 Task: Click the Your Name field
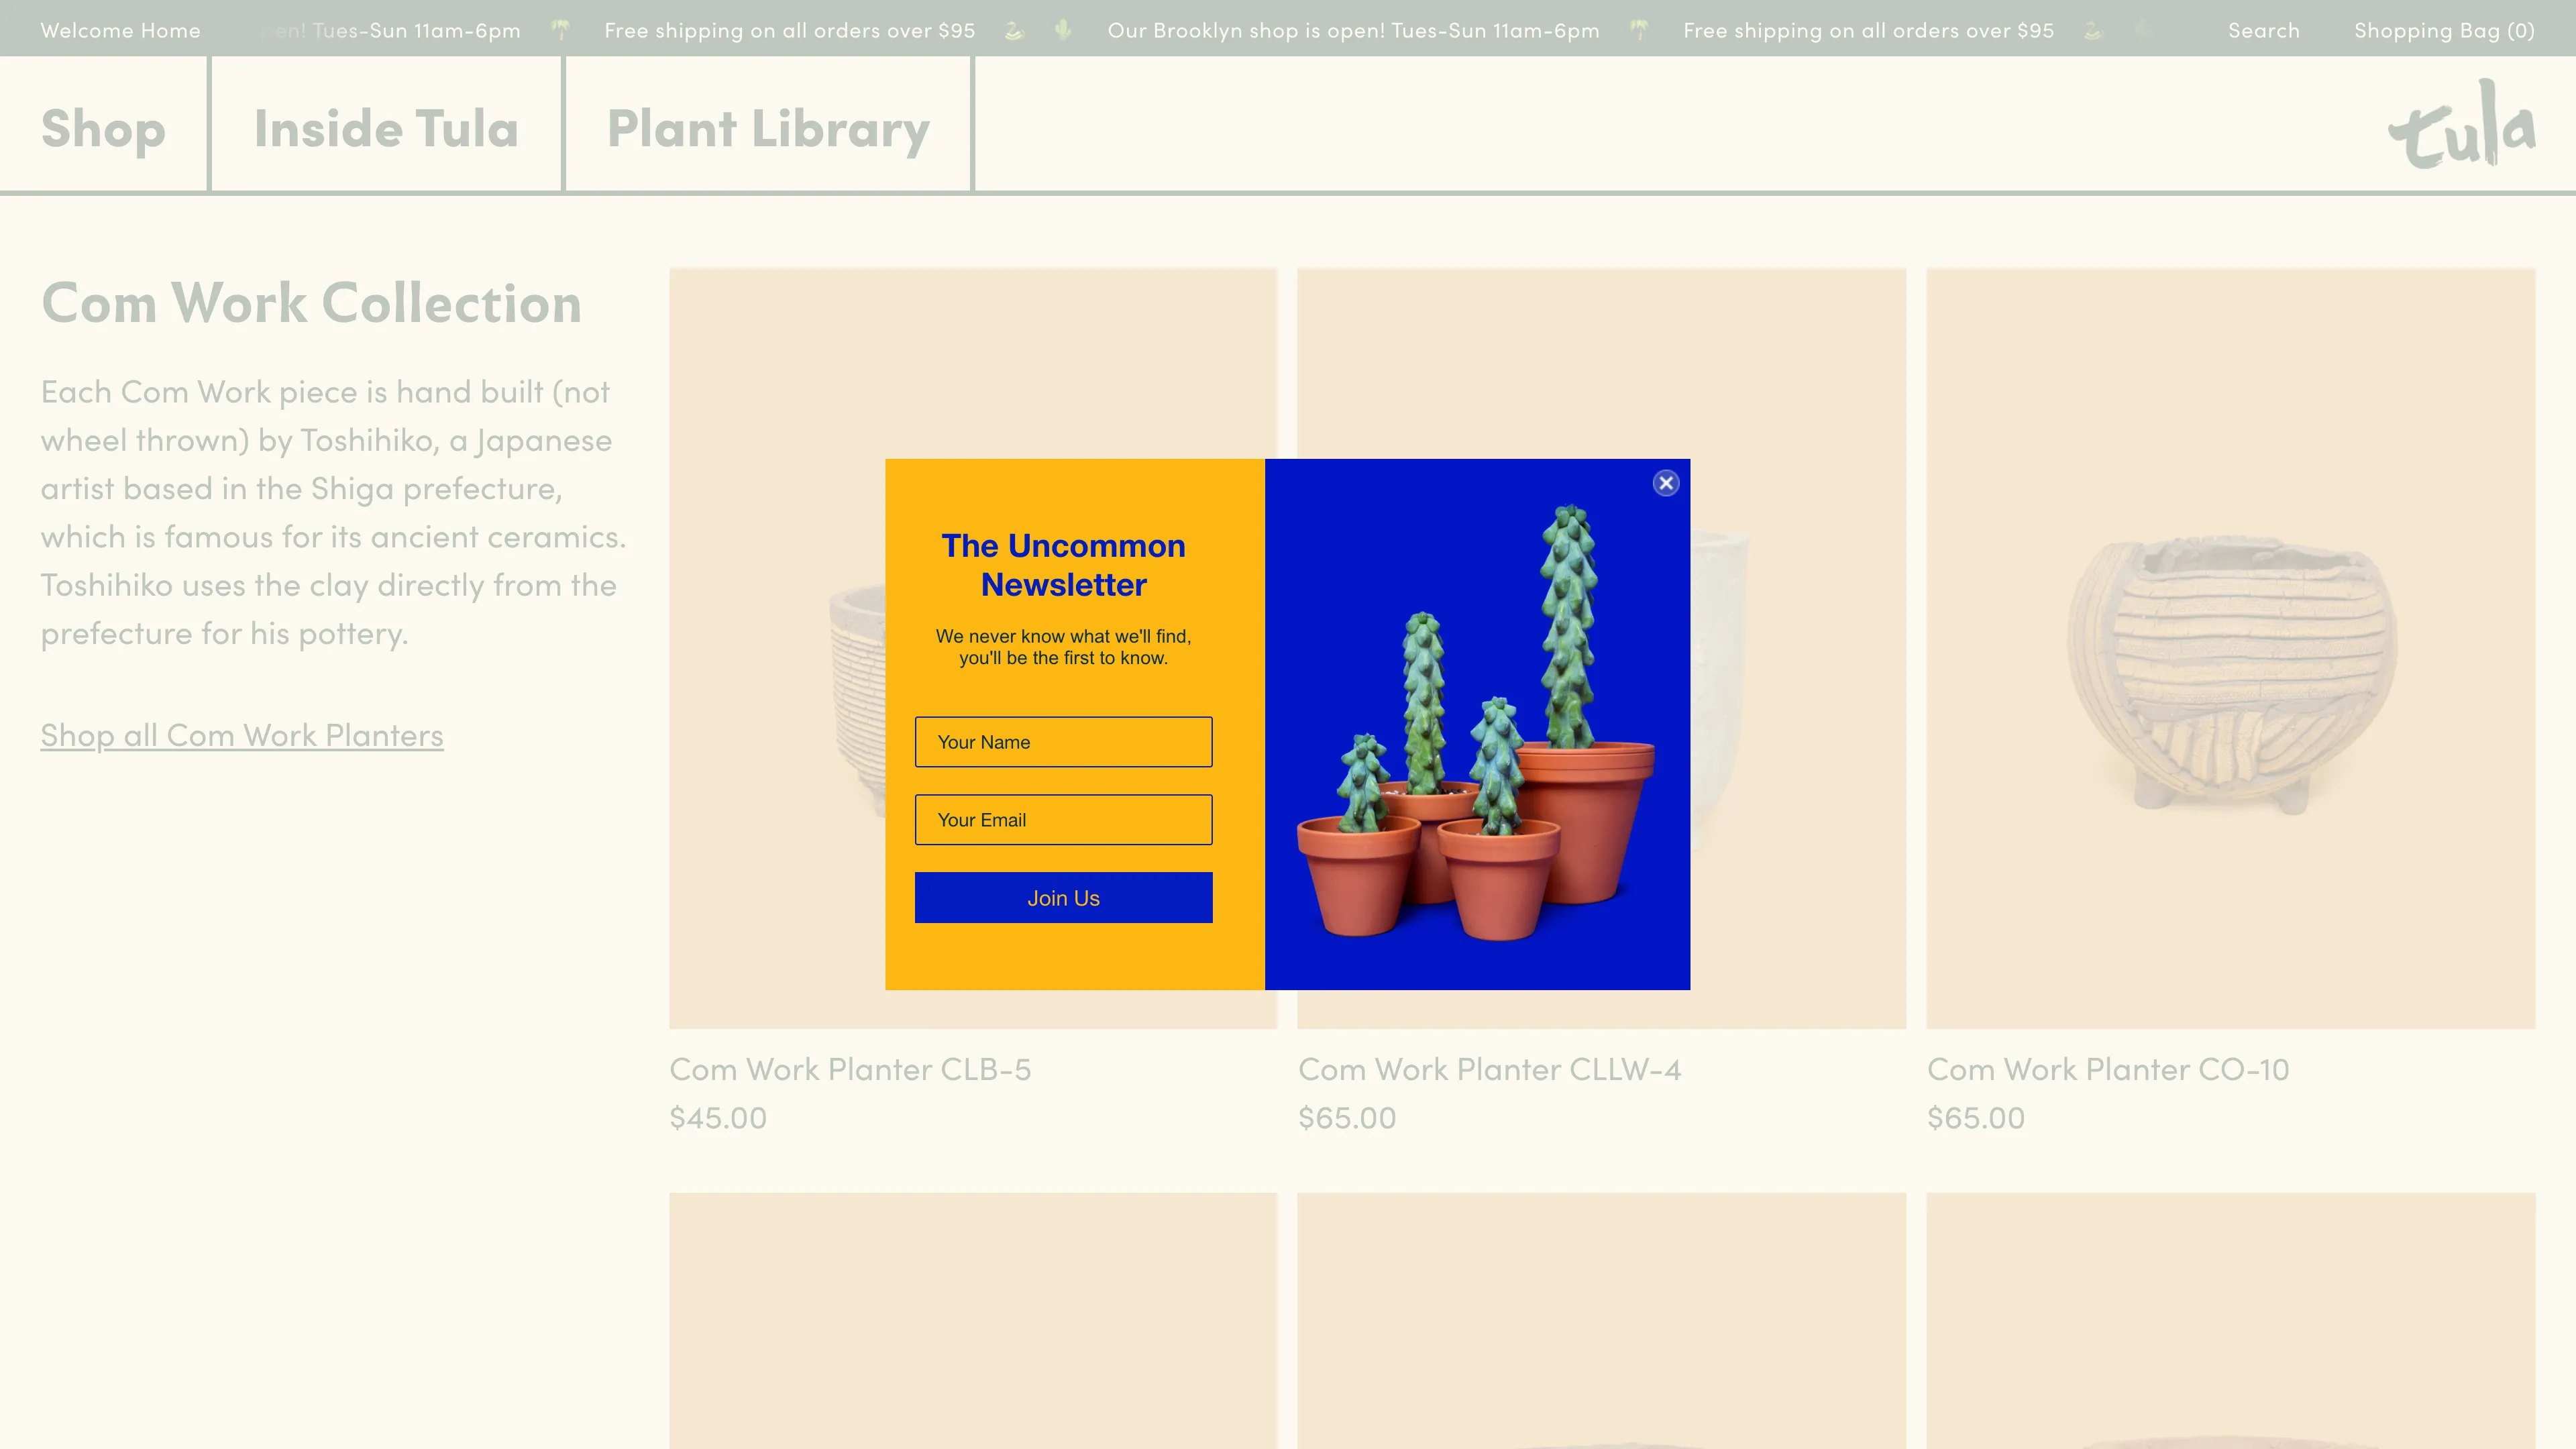[x=1063, y=742]
